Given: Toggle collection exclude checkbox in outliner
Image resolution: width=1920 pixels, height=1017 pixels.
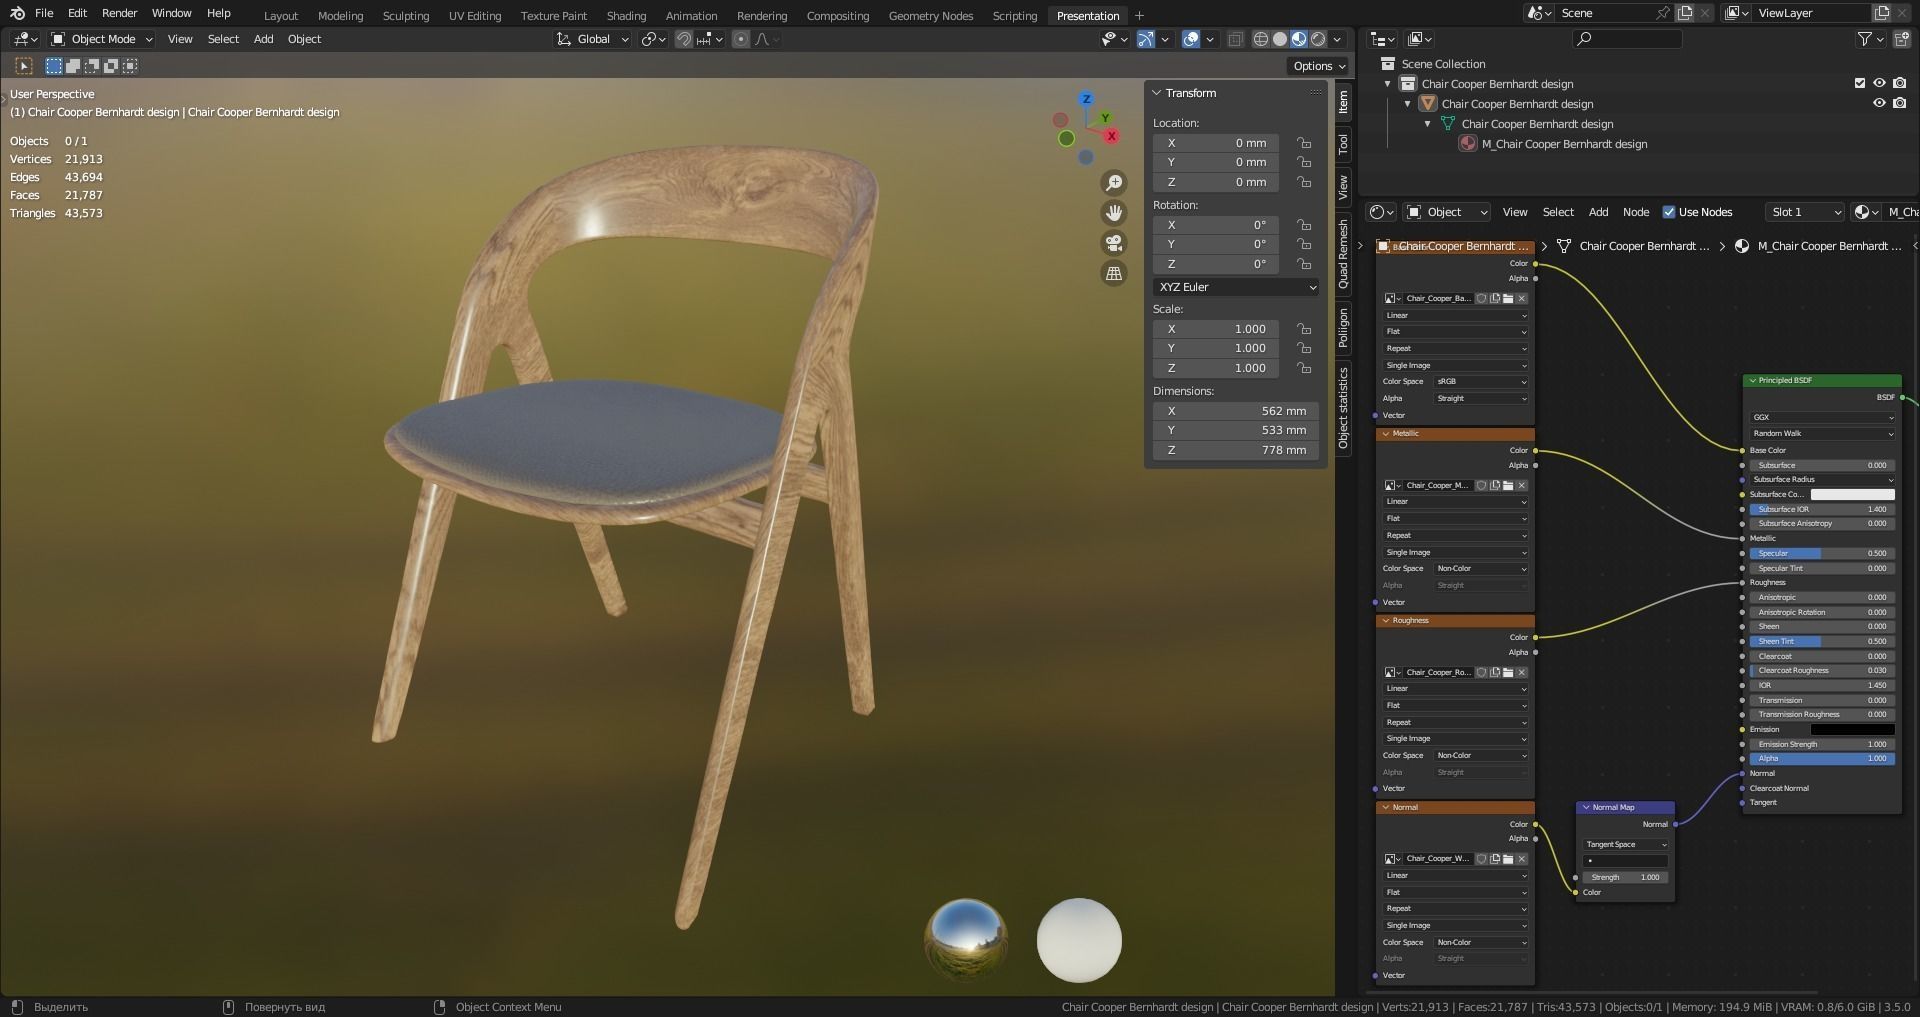Looking at the screenshot, I should [1860, 84].
